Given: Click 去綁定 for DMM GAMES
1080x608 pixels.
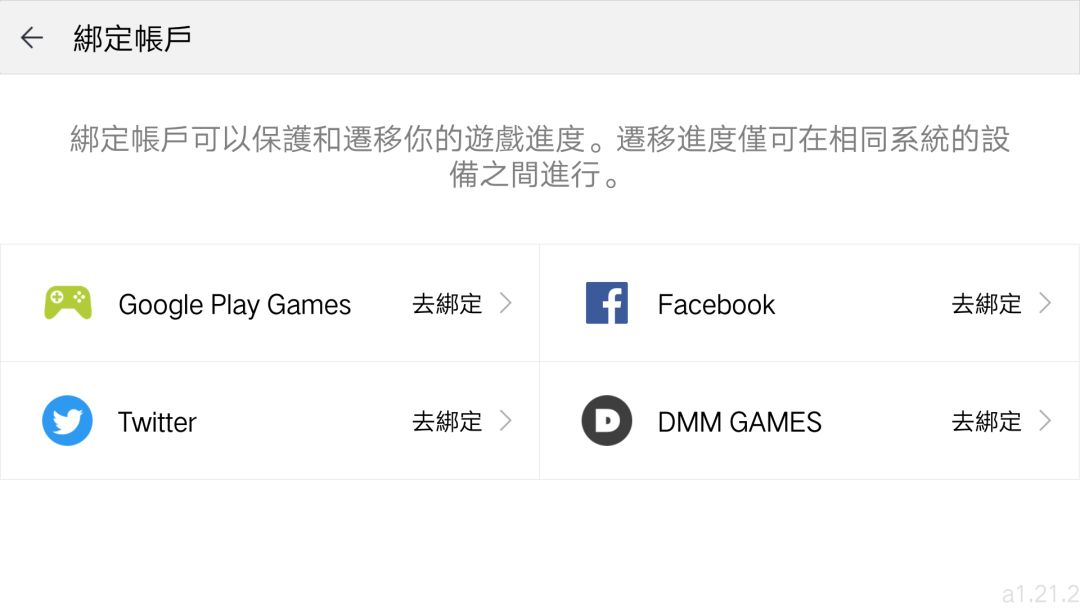Looking at the screenshot, I should tap(986, 421).
